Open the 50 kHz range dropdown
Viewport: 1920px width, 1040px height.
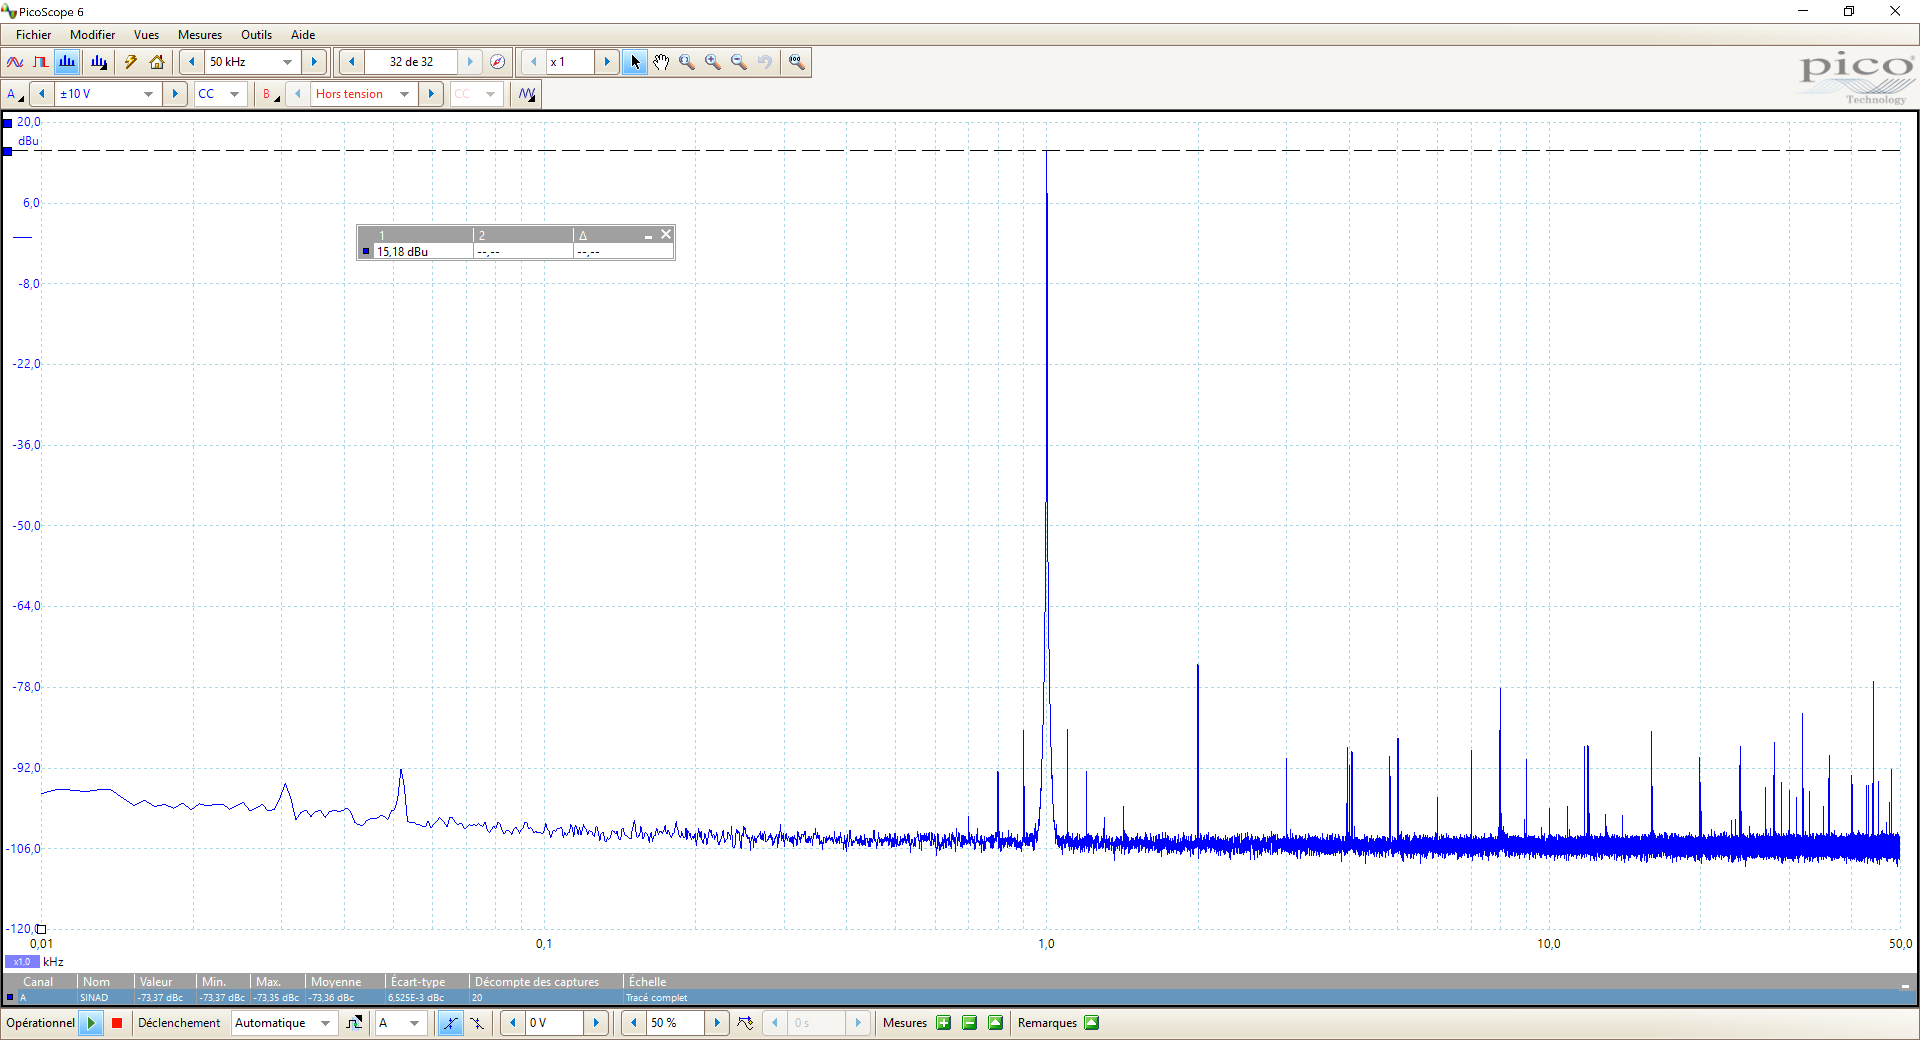[288, 62]
